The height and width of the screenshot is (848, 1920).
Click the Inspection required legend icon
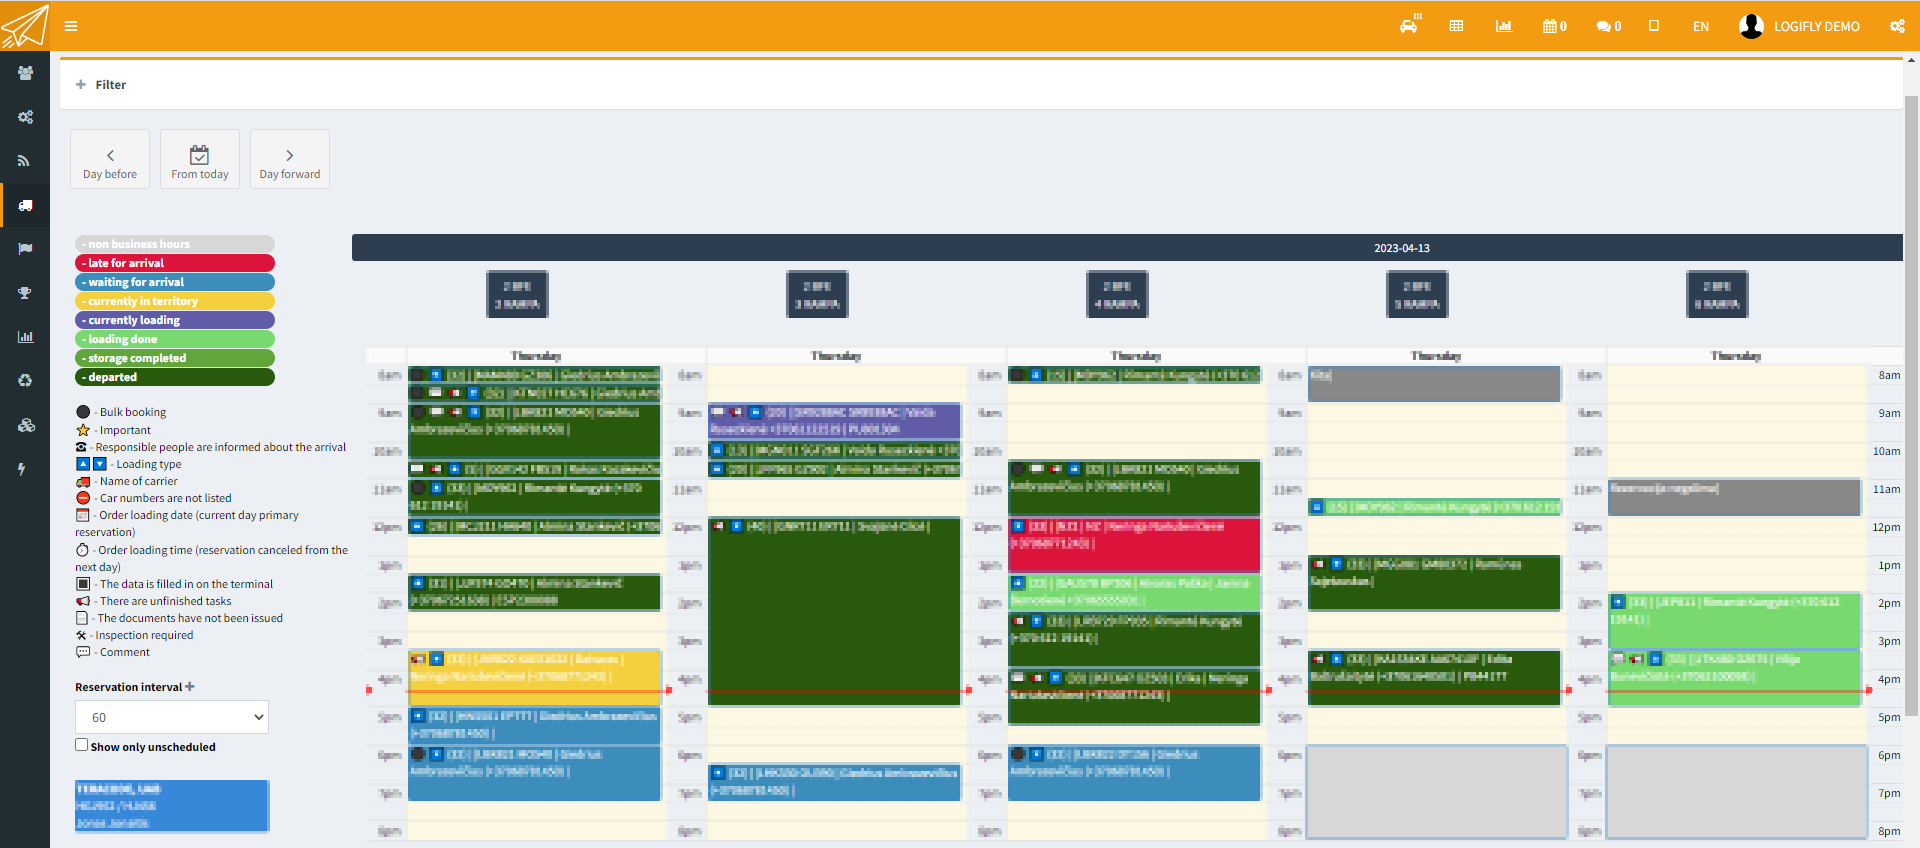click(81, 635)
